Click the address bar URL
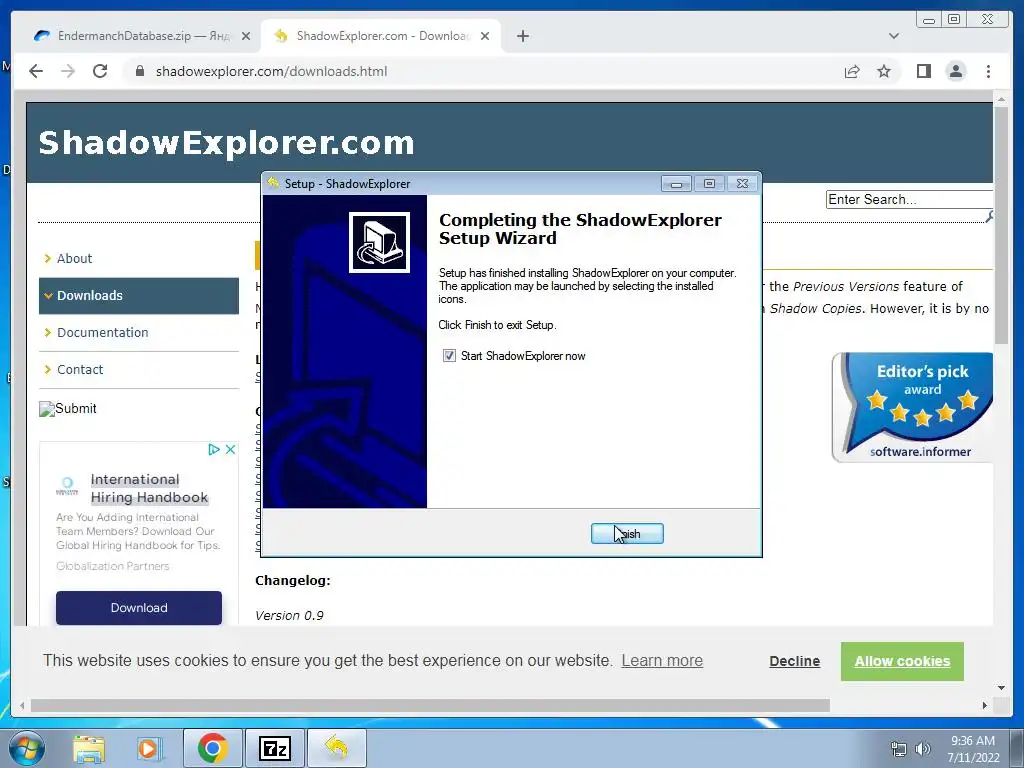 [x=271, y=71]
